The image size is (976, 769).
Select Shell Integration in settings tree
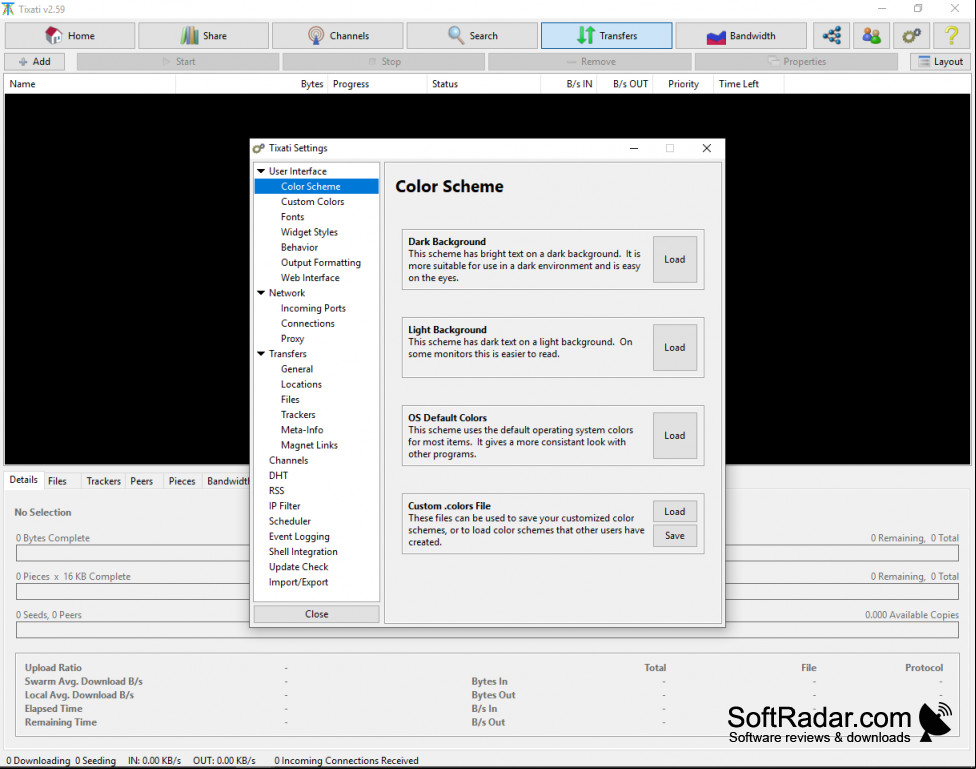click(303, 552)
